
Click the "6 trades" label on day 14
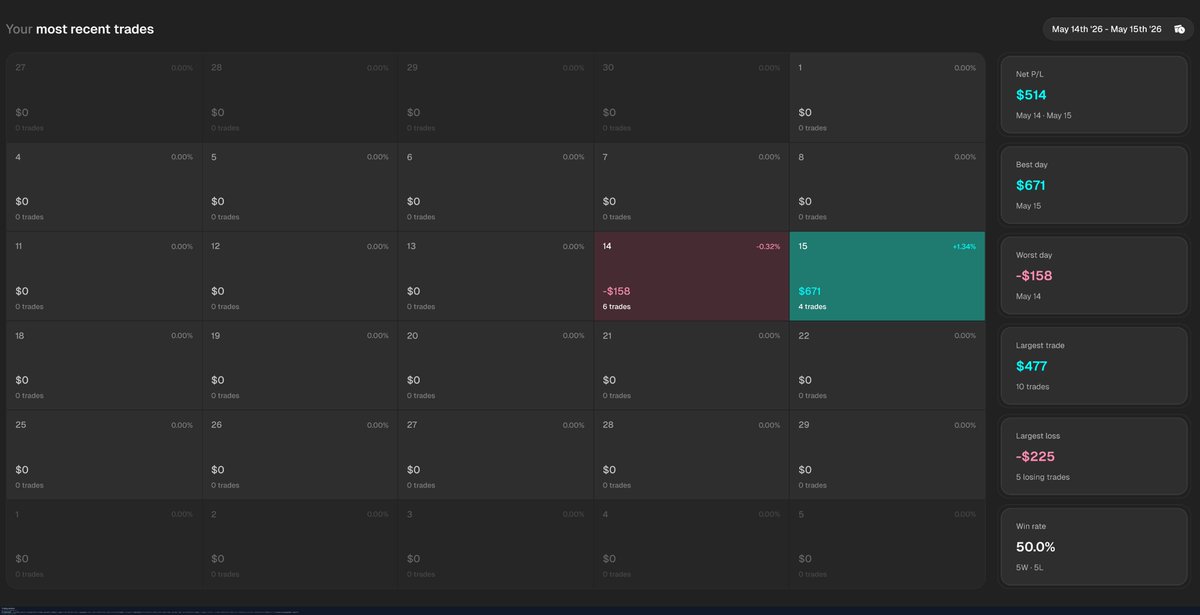(617, 307)
